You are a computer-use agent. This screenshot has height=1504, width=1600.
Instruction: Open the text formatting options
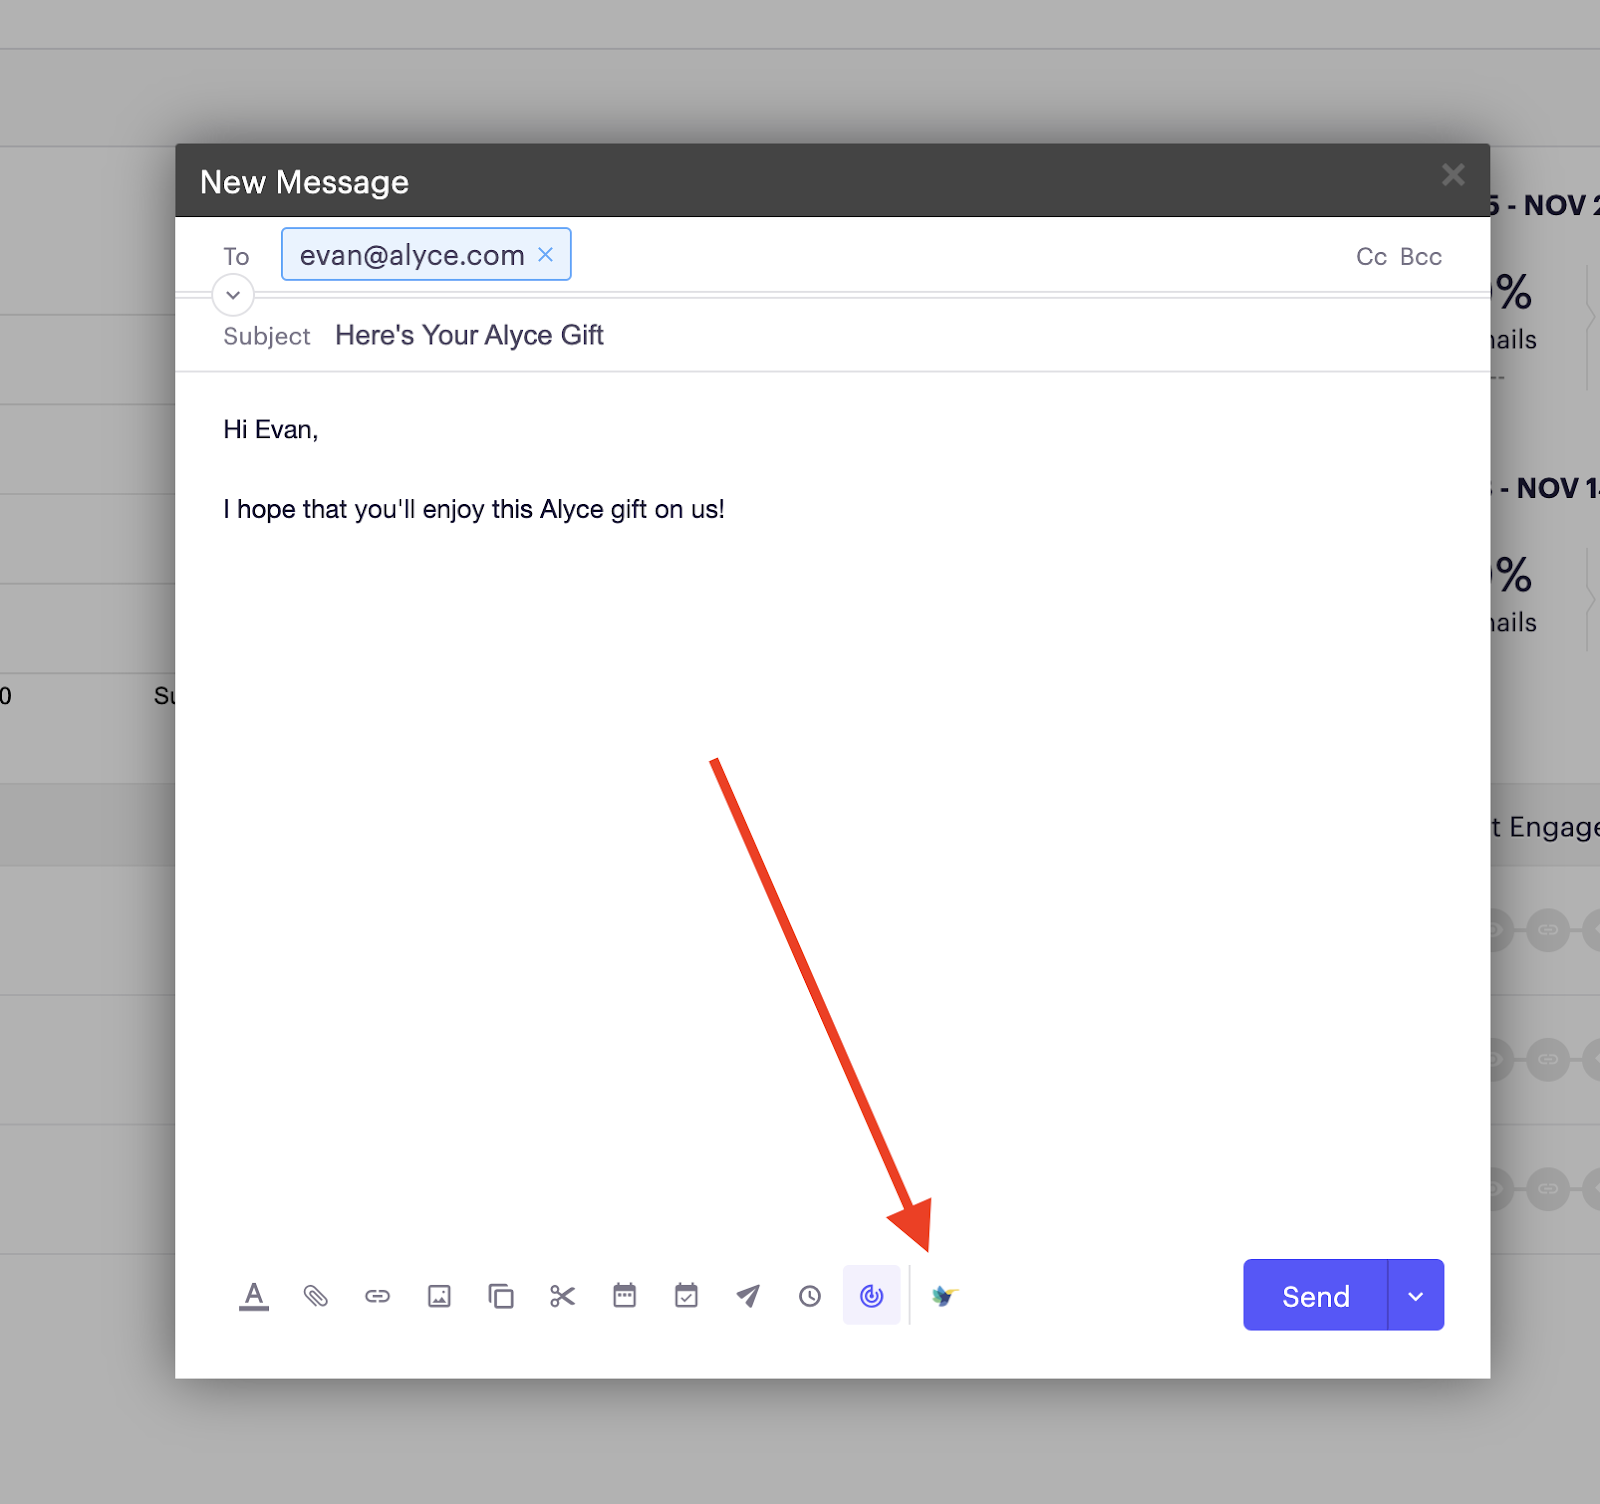(254, 1296)
